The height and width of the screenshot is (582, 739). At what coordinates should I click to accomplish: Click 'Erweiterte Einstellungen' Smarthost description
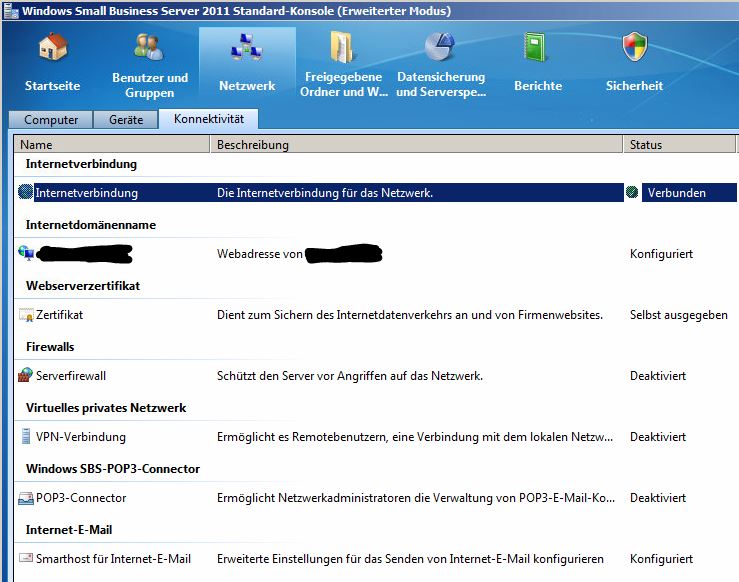tap(410, 559)
